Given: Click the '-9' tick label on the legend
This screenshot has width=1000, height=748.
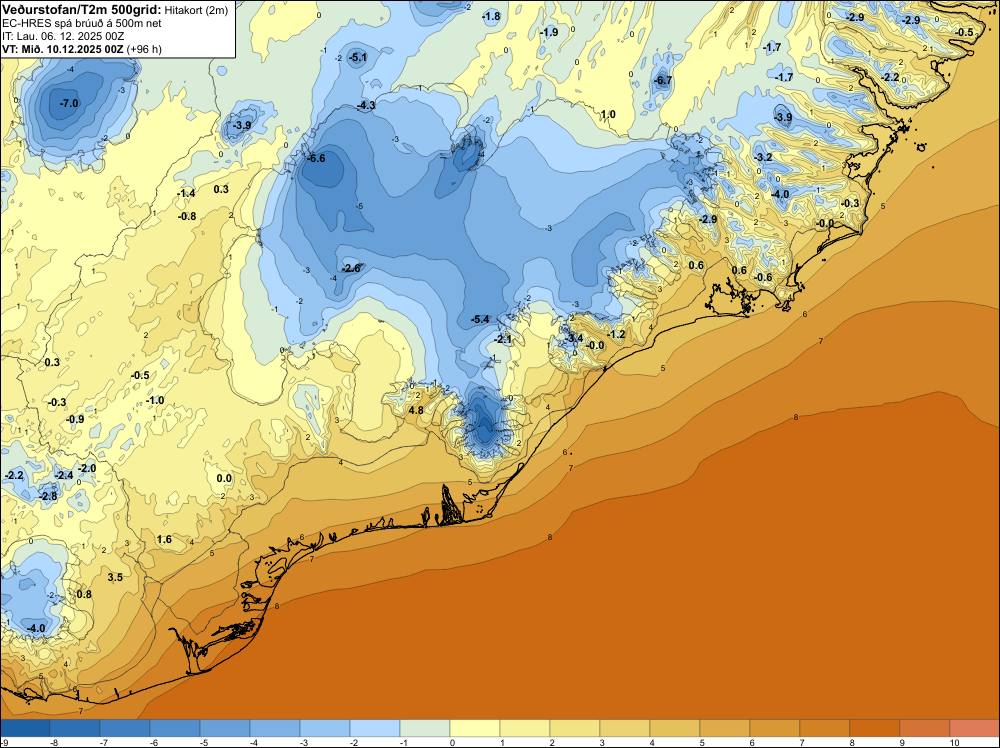Looking at the screenshot, I should coord(4,742).
